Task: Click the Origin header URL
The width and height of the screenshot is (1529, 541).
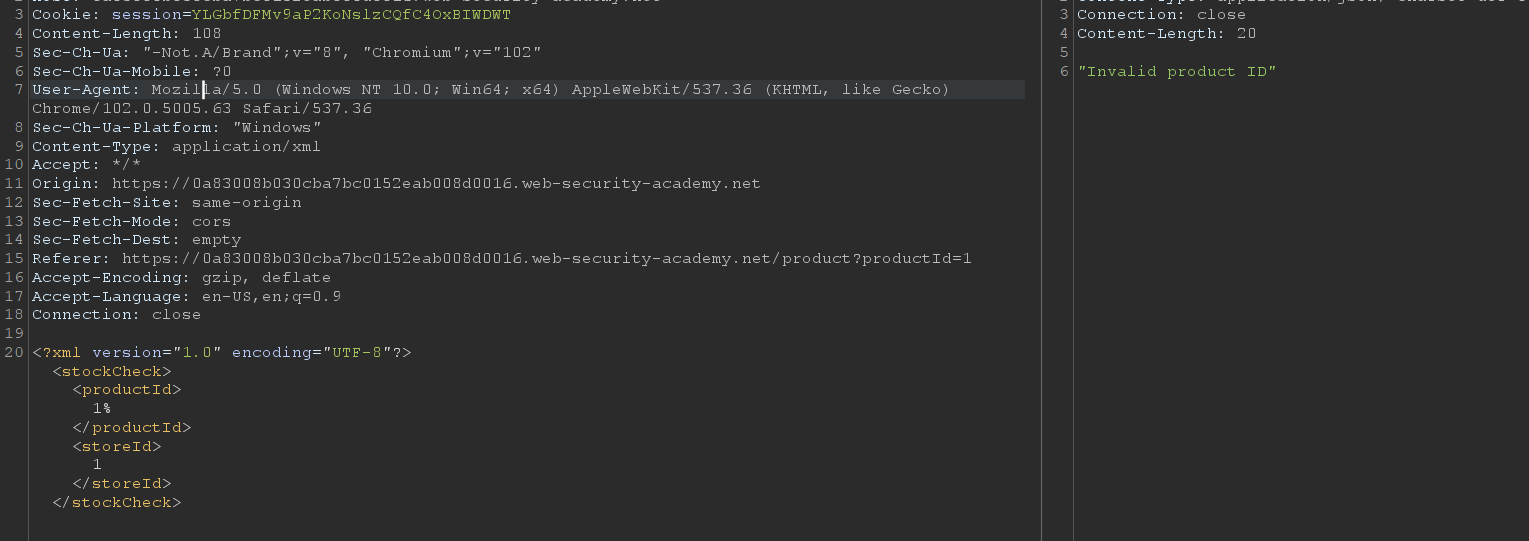Action: pyautogui.click(x=436, y=184)
